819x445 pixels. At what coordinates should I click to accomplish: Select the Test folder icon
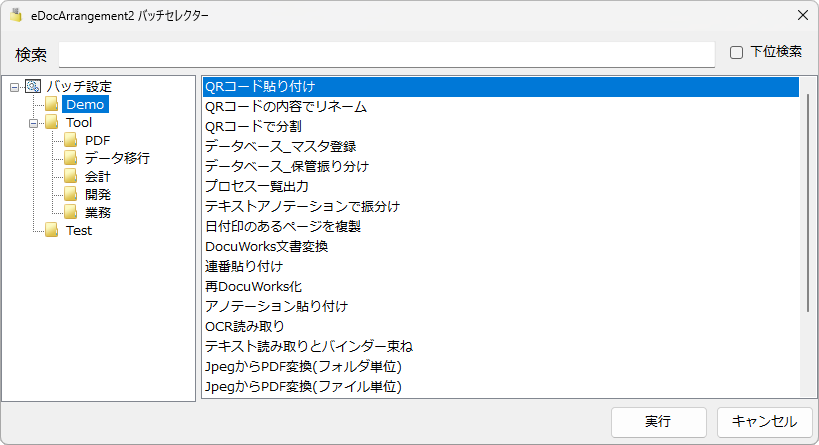pos(51,230)
